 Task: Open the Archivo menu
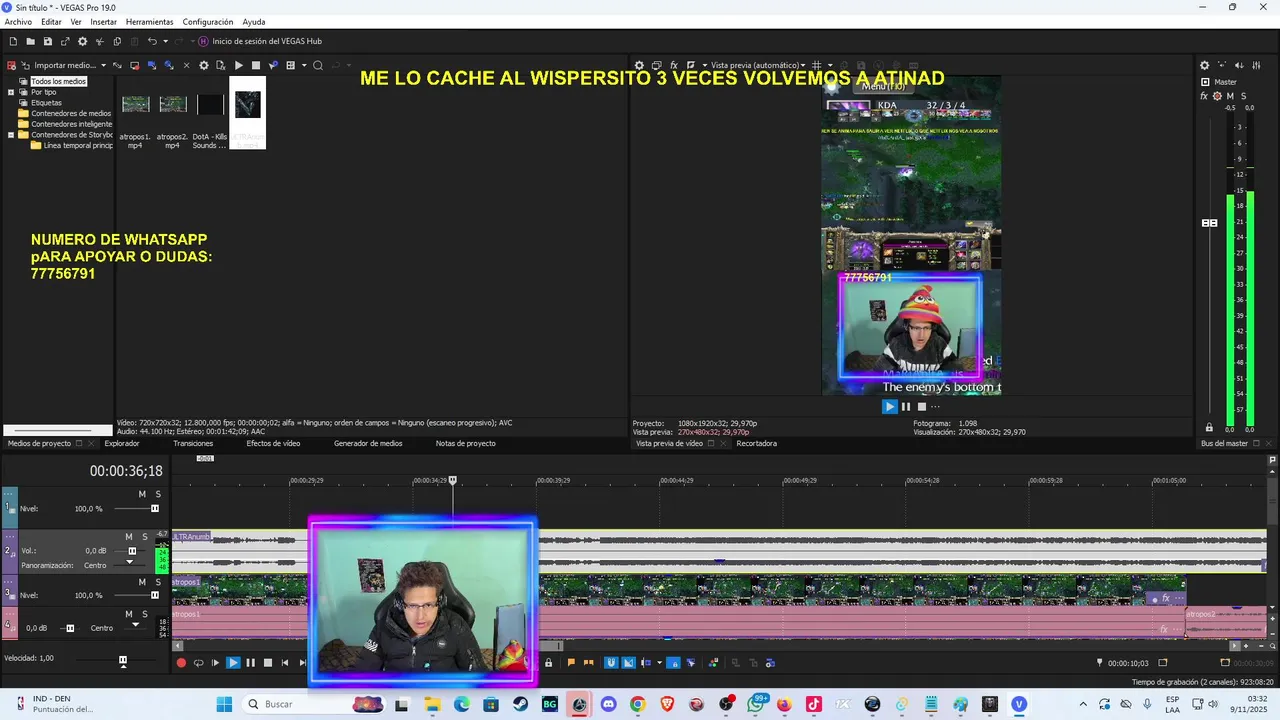point(18,22)
